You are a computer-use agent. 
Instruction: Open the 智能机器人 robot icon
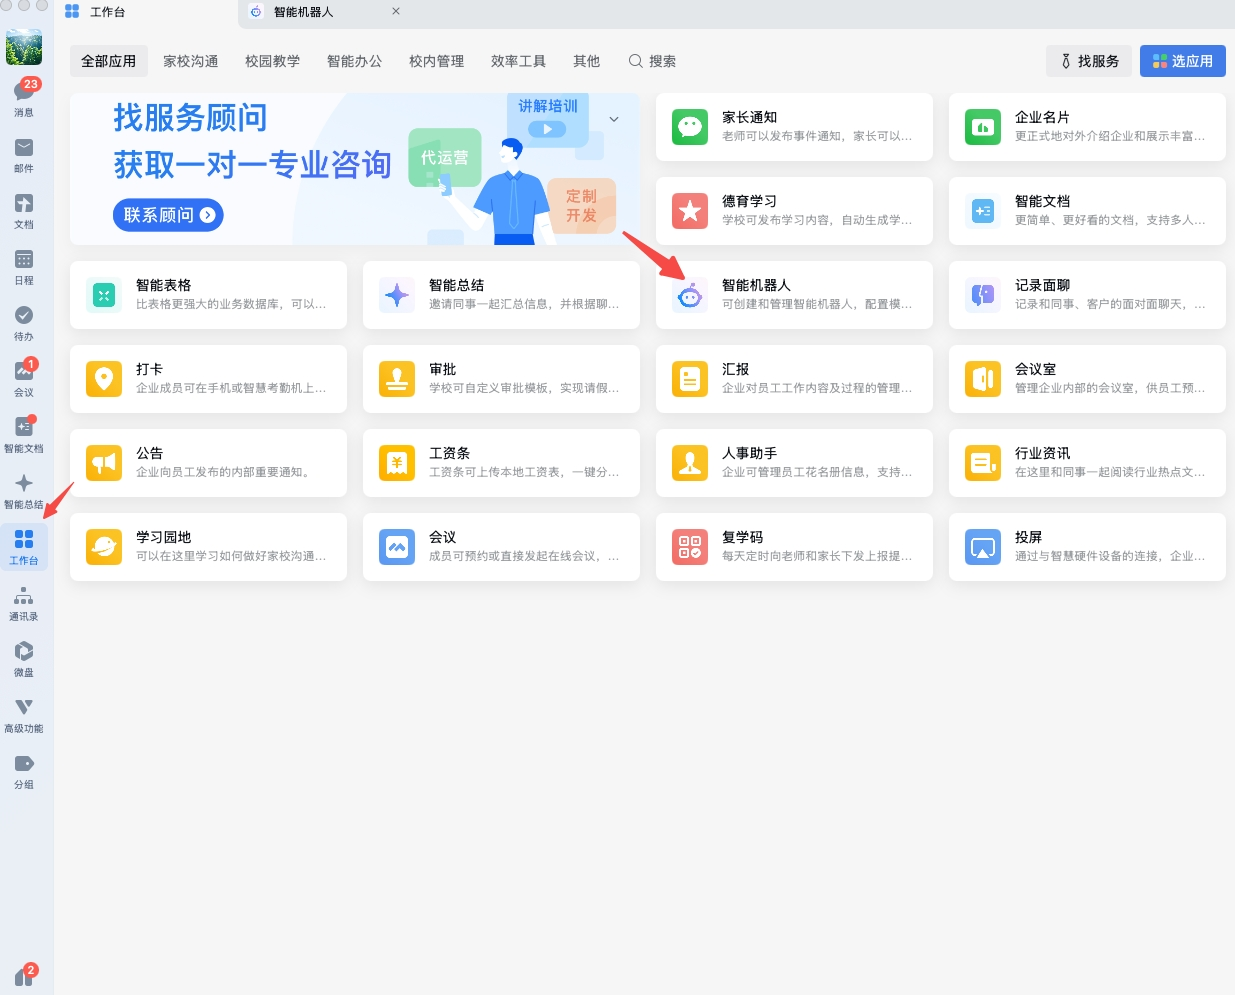[690, 295]
